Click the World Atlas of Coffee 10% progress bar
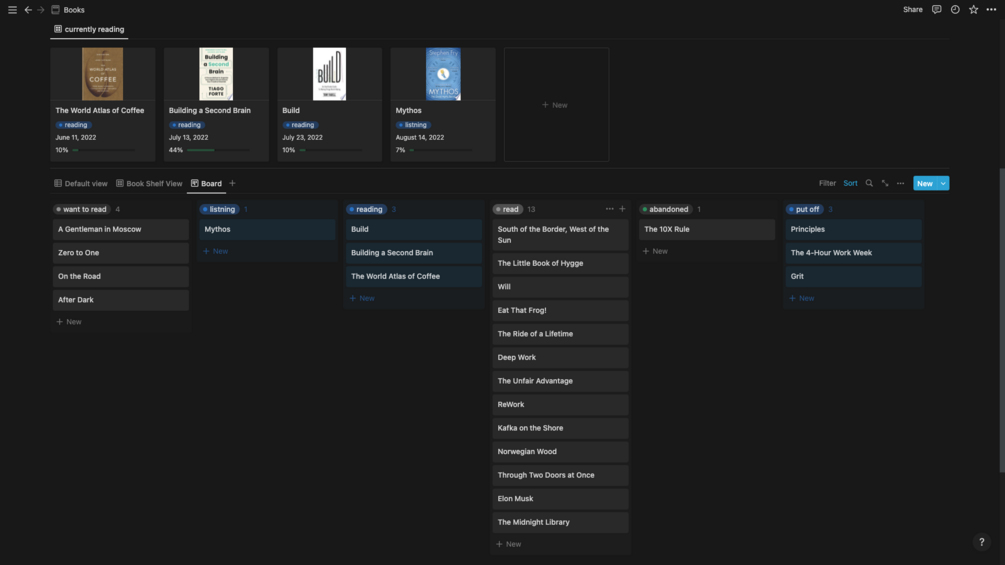 click(x=104, y=150)
